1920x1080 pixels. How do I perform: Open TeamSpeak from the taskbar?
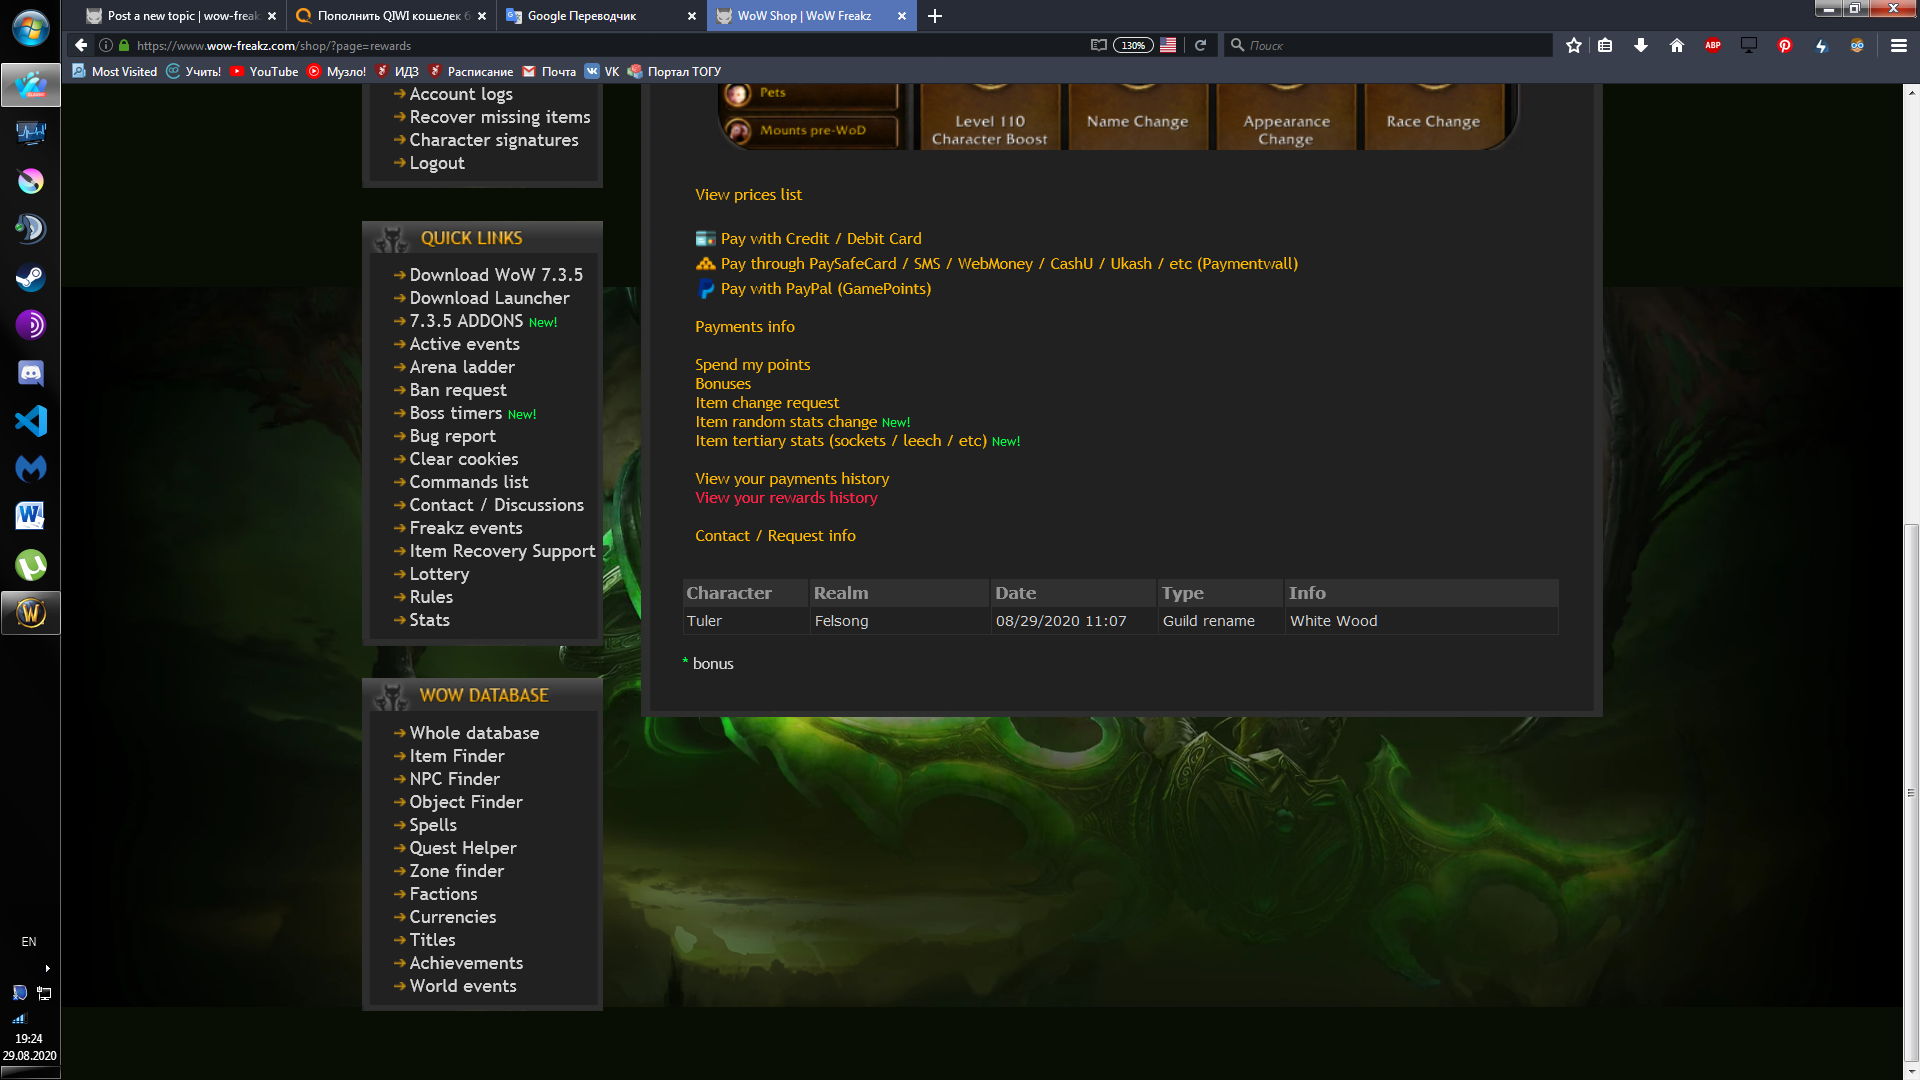pyautogui.click(x=30, y=229)
